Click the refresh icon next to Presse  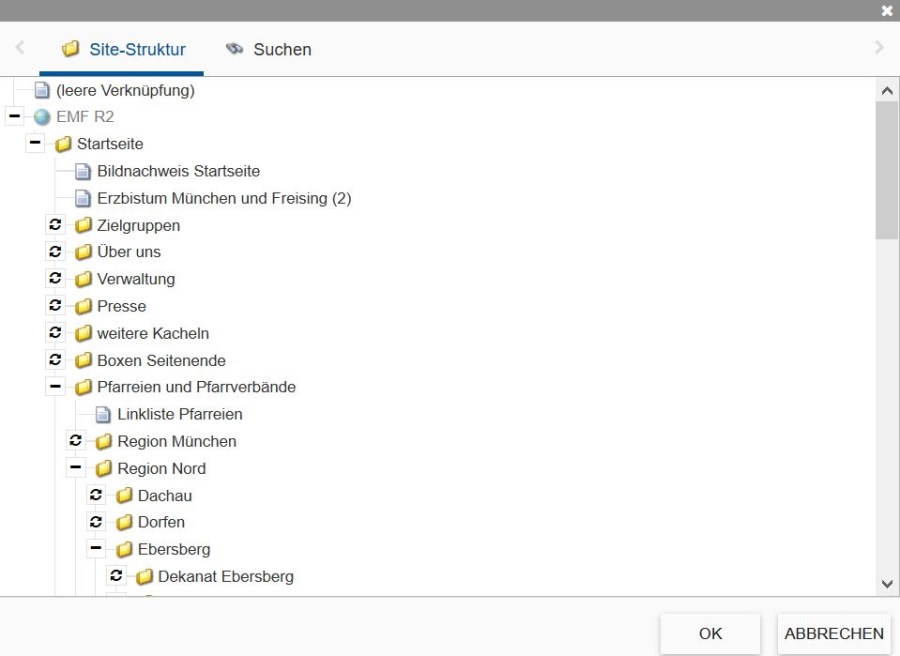pyautogui.click(x=56, y=306)
